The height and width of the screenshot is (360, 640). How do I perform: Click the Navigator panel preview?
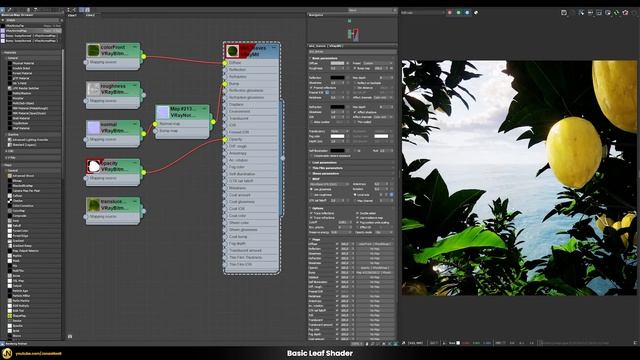point(352,31)
